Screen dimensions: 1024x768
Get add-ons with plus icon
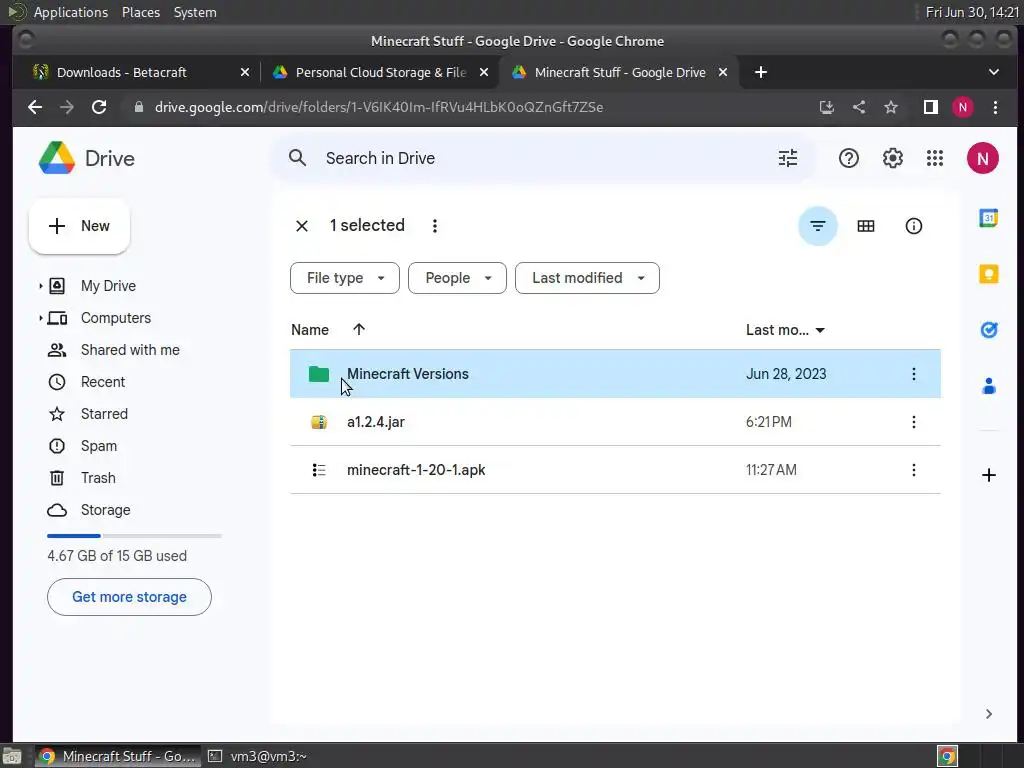988,475
